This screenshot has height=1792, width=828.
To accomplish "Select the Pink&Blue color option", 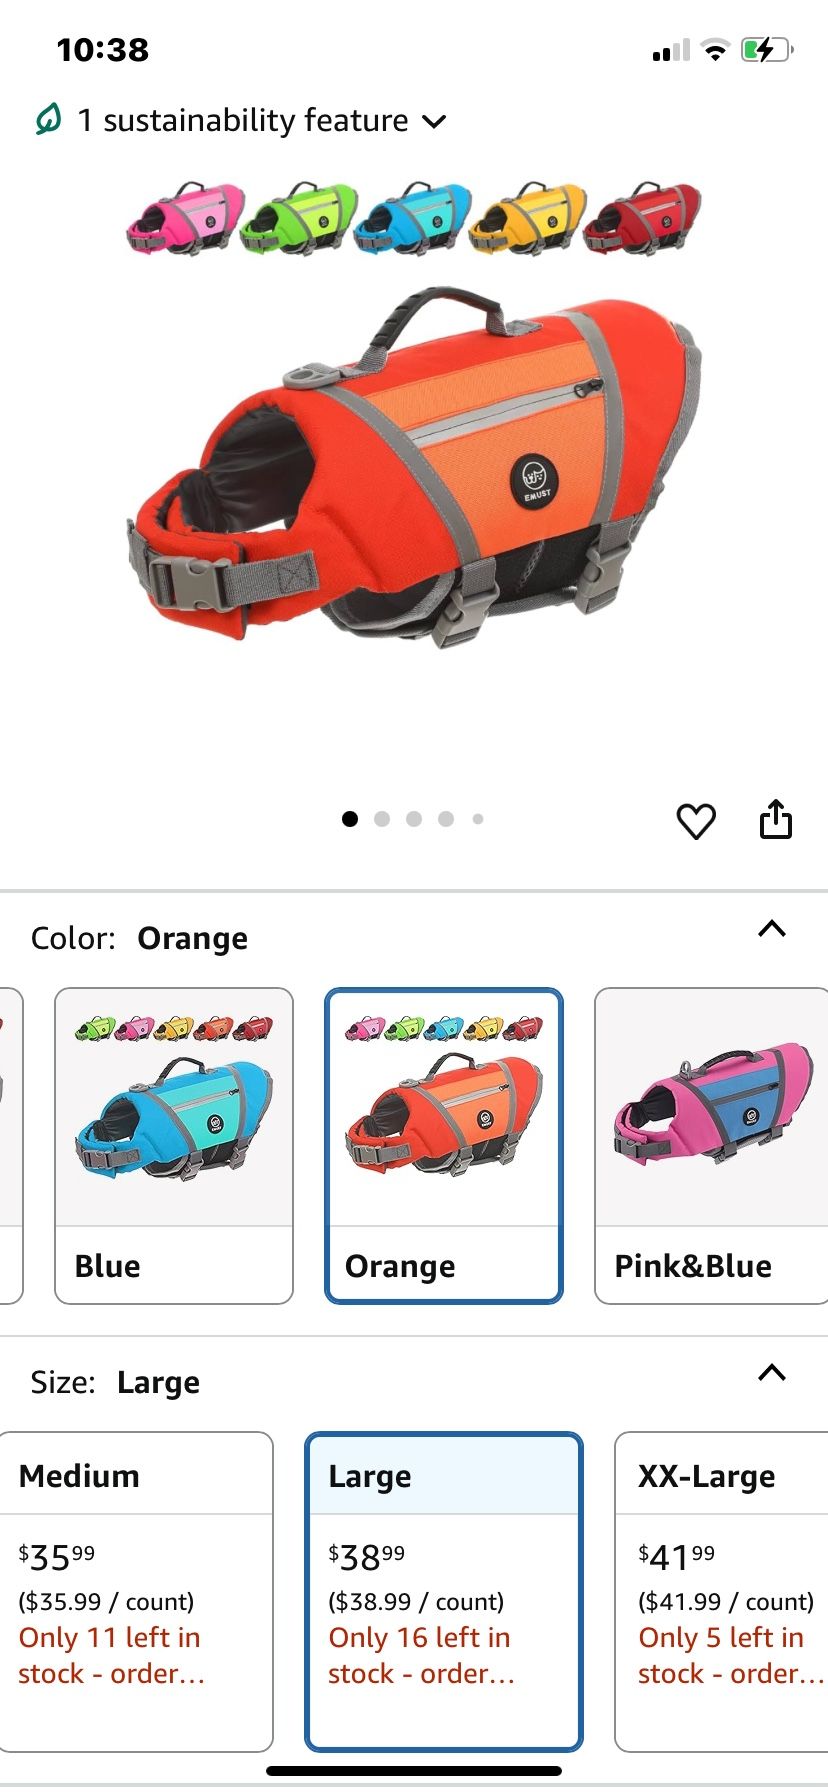I will click(711, 1146).
